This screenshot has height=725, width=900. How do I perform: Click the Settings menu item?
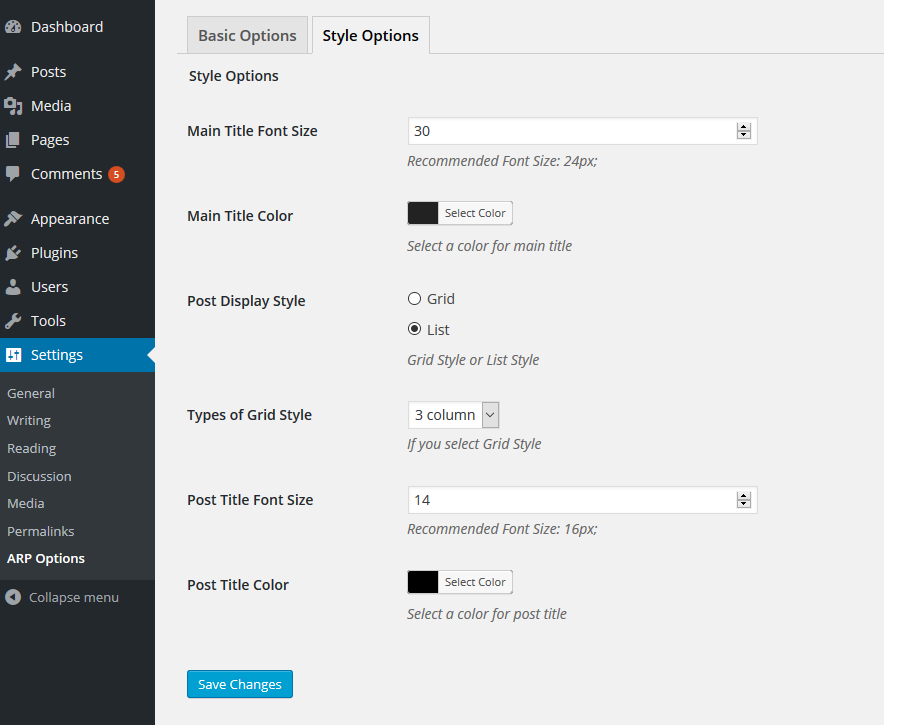coord(77,355)
